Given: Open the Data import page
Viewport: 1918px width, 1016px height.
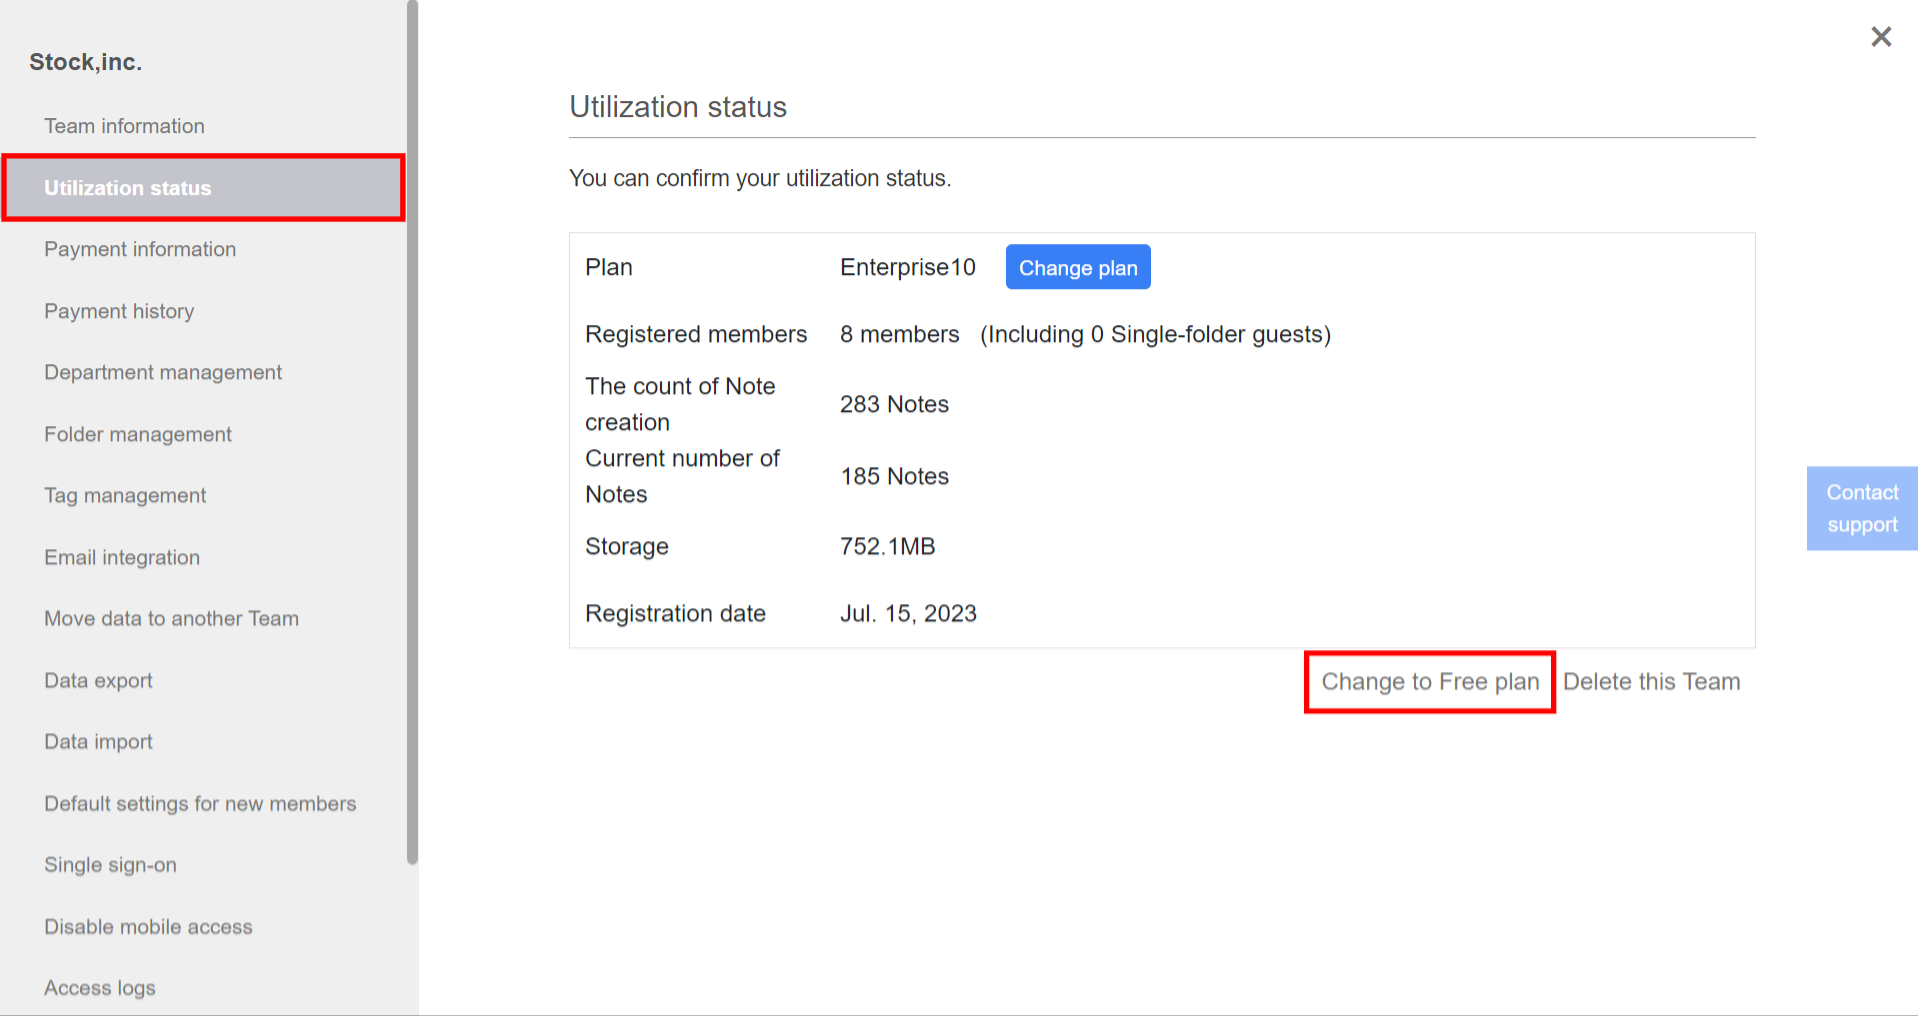Looking at the screenshot, I should [98, 741].
